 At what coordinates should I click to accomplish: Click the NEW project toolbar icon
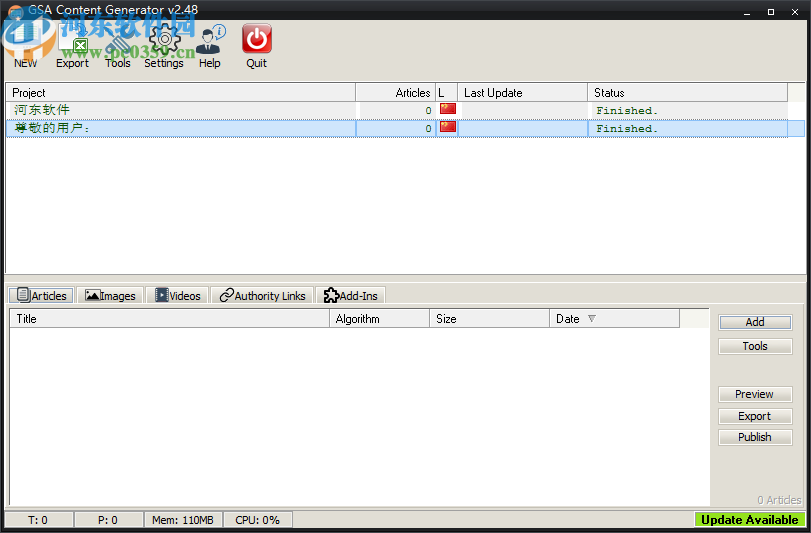click(x=26, y=44)
